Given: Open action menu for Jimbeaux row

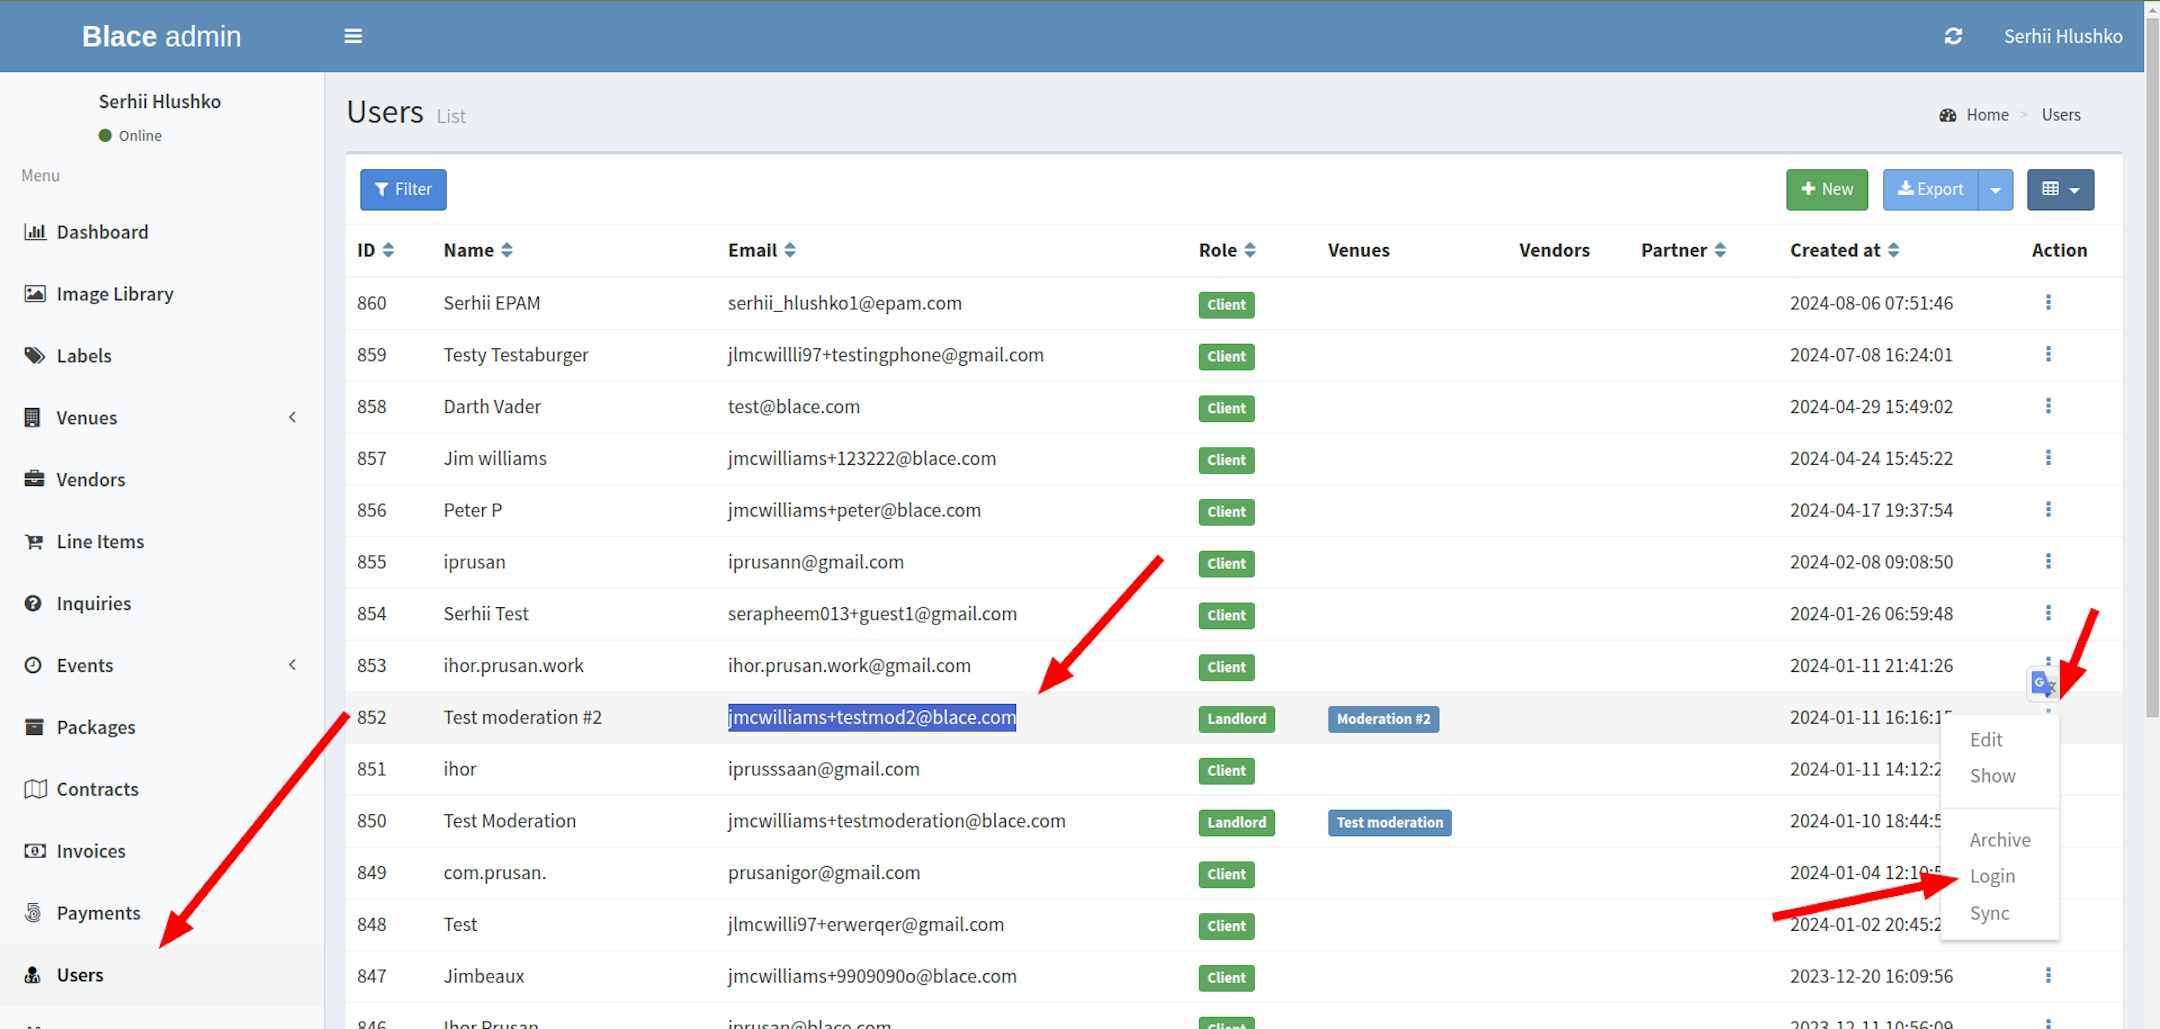Looking at the screenshot, I should (x=2048, y=975).
